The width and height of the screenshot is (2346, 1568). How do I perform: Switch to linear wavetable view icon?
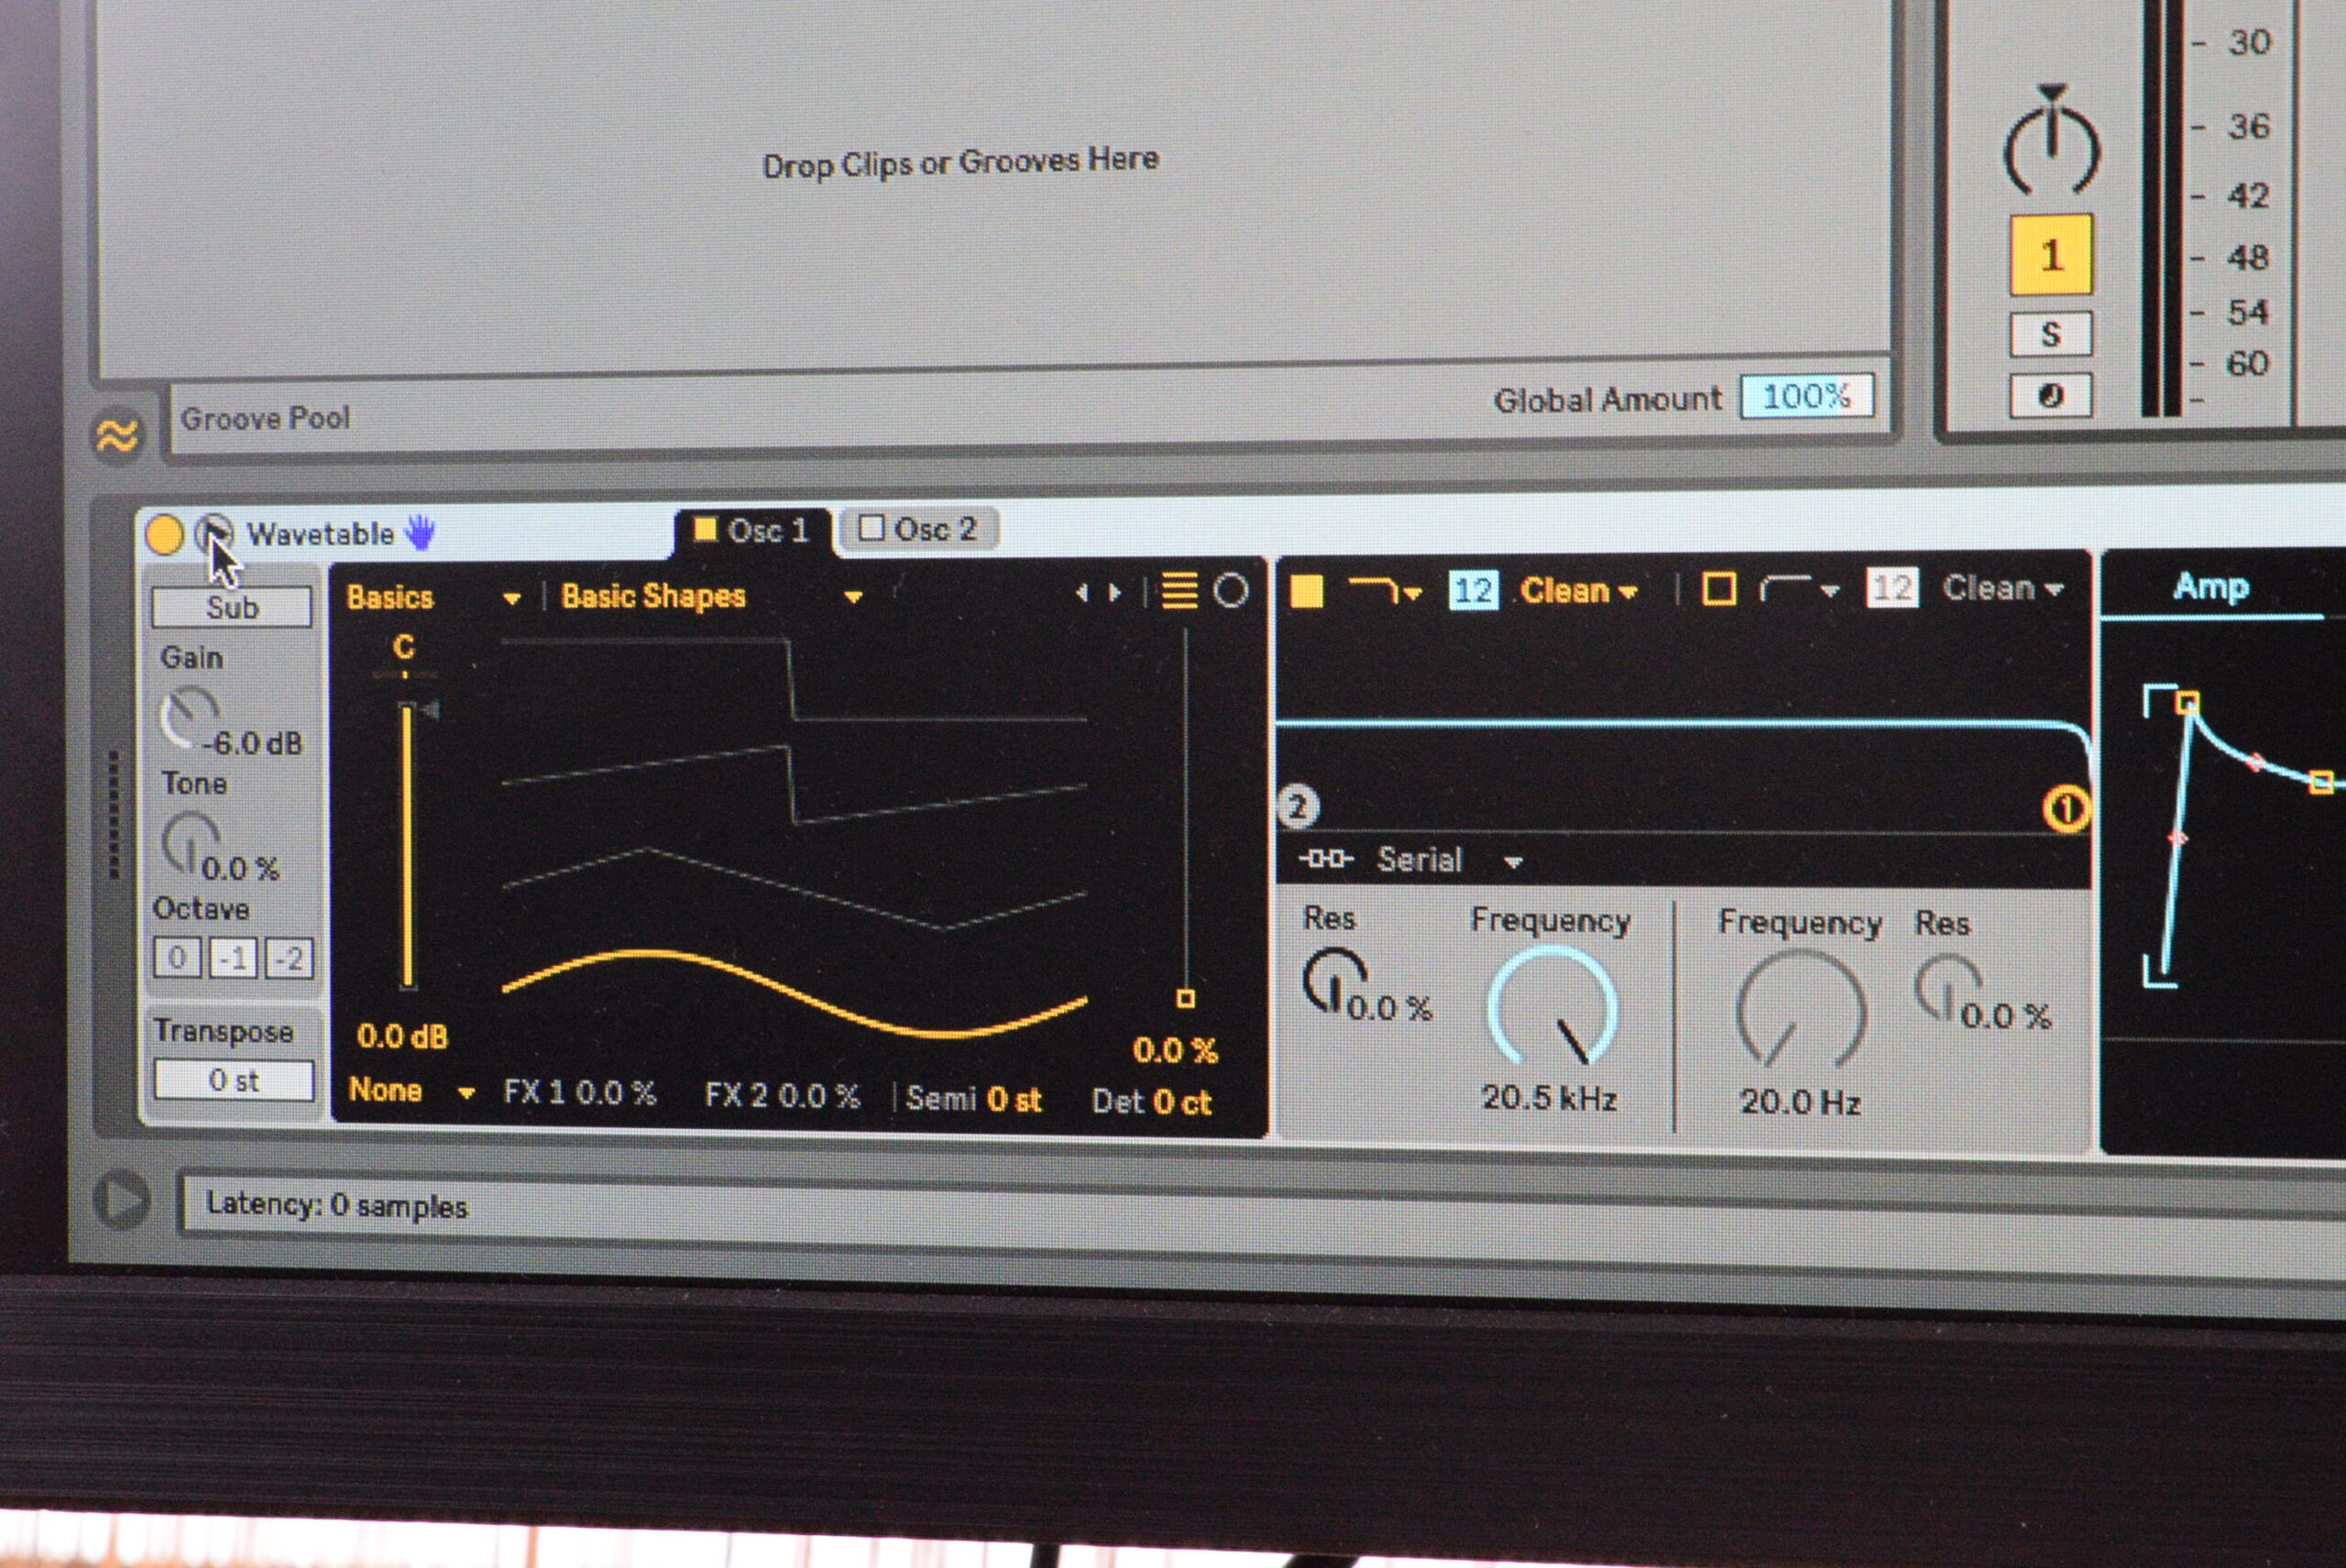pyautogui.click(x=1179, y=590)
